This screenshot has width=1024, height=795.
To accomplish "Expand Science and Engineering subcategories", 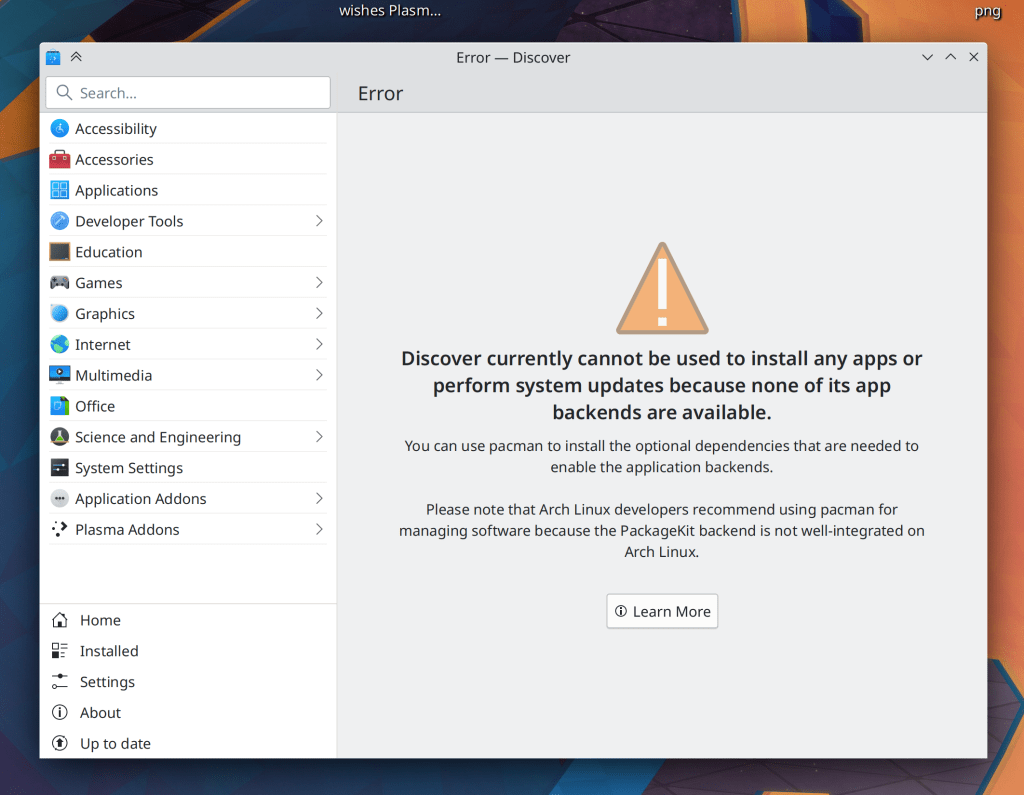I will click(319, 437).
